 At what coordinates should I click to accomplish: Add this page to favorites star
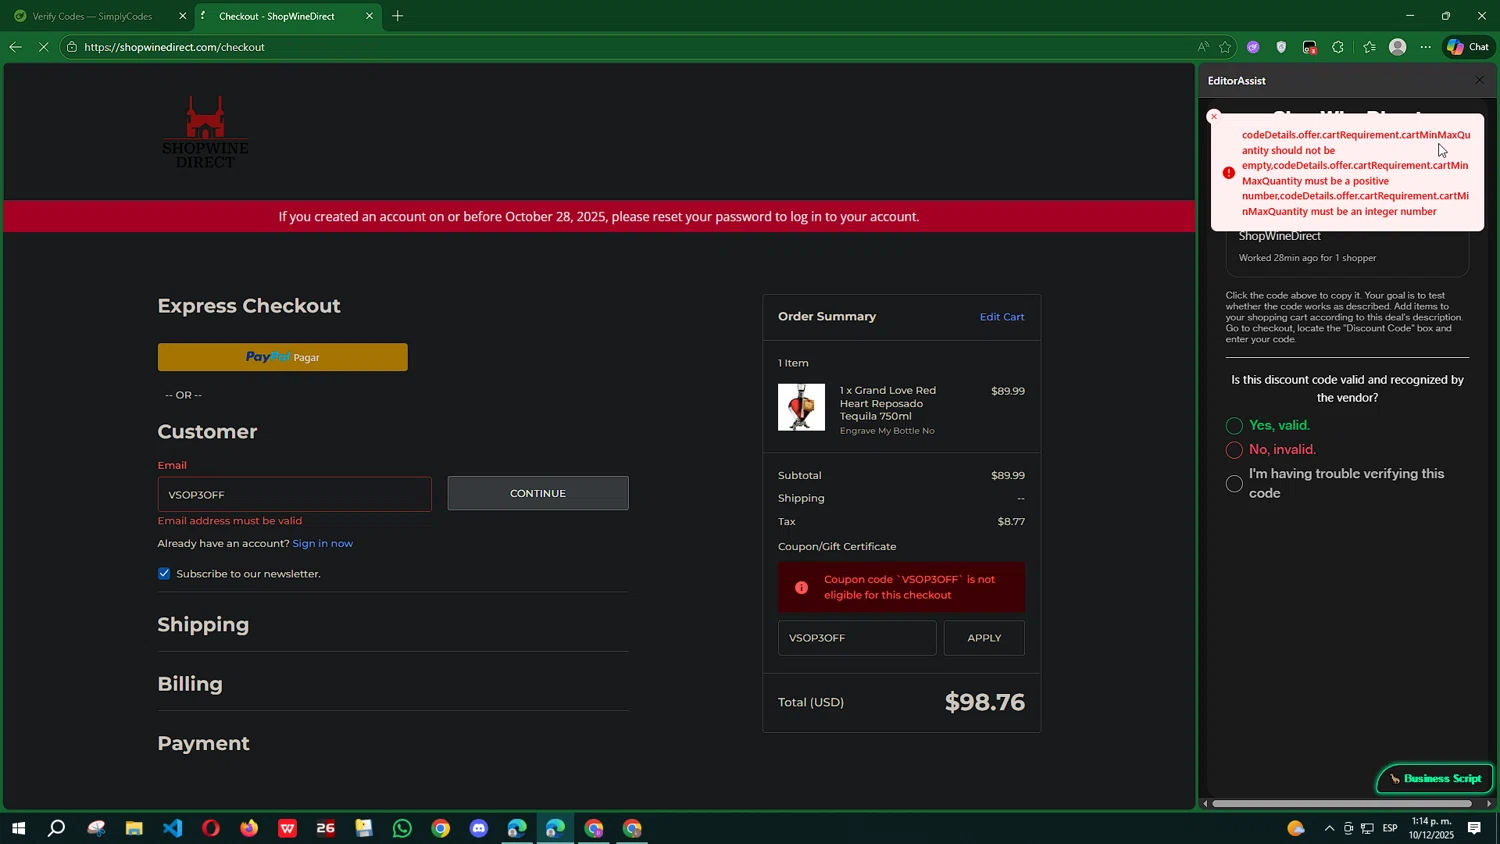pyautogui.click(x=1225, y=47)
